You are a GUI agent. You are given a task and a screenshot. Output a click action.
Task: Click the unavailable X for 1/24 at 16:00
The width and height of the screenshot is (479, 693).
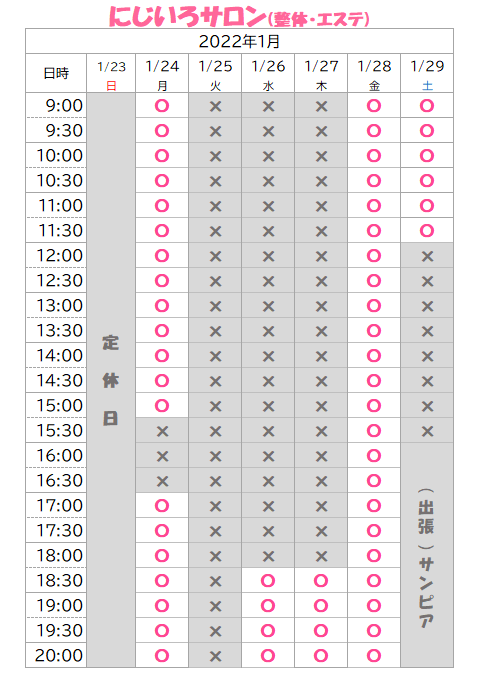(x=162, y=456)
